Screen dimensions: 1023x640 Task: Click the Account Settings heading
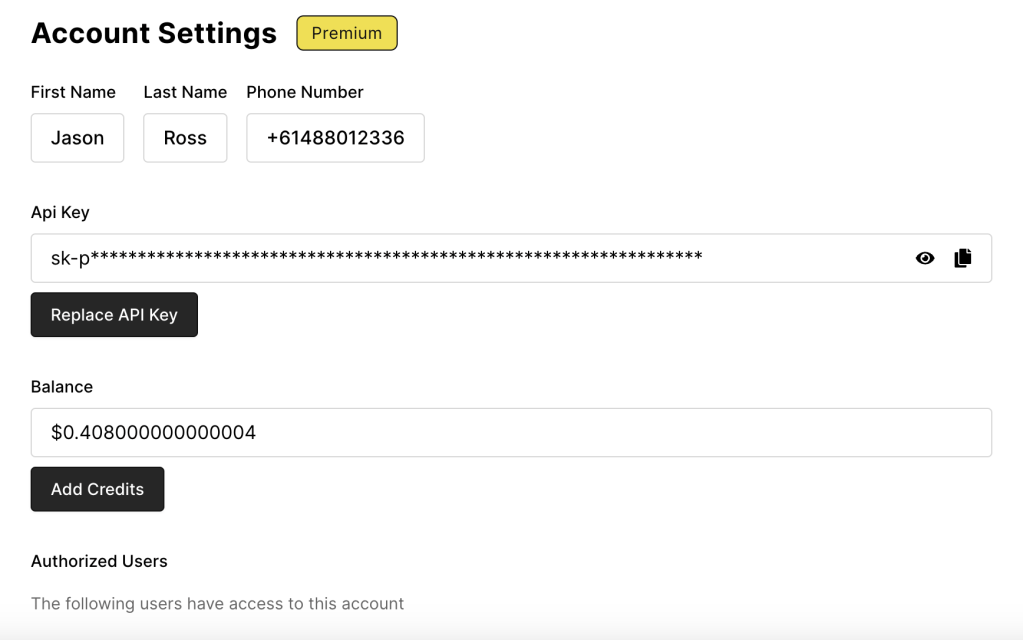[x=154, y=33]
